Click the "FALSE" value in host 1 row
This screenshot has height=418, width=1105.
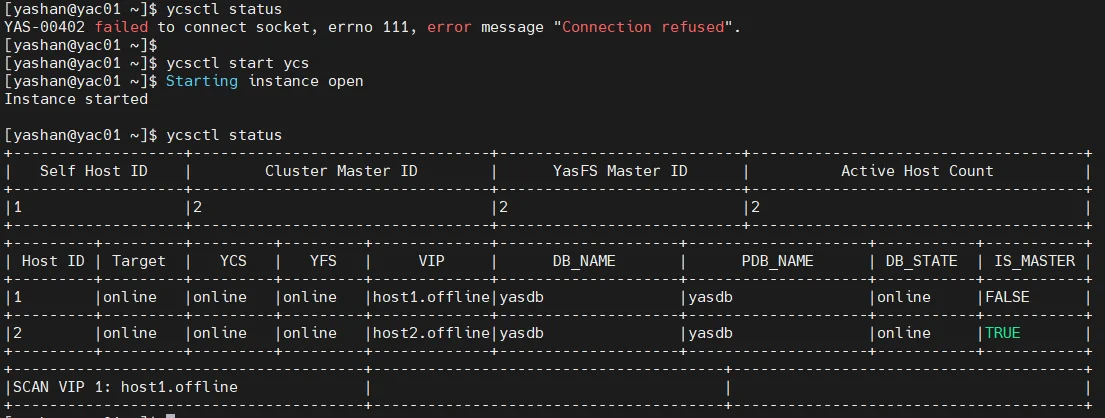[1007, 297]
